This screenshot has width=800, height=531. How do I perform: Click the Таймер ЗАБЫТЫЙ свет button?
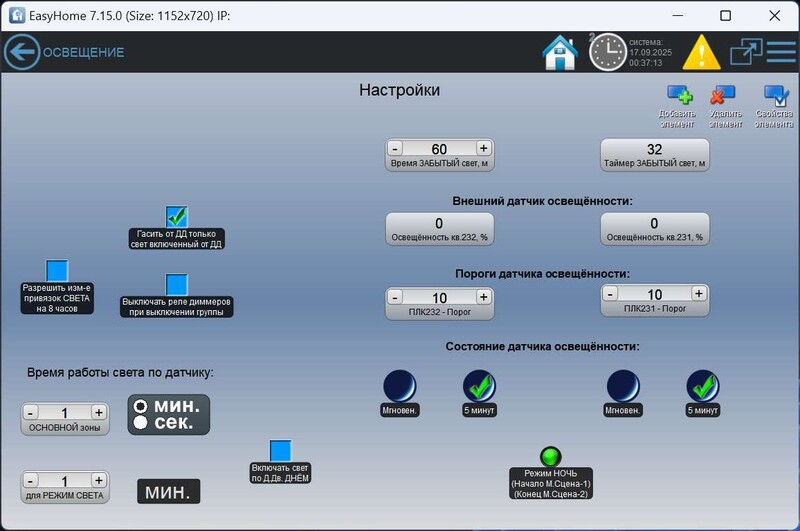tap(654, 154)
